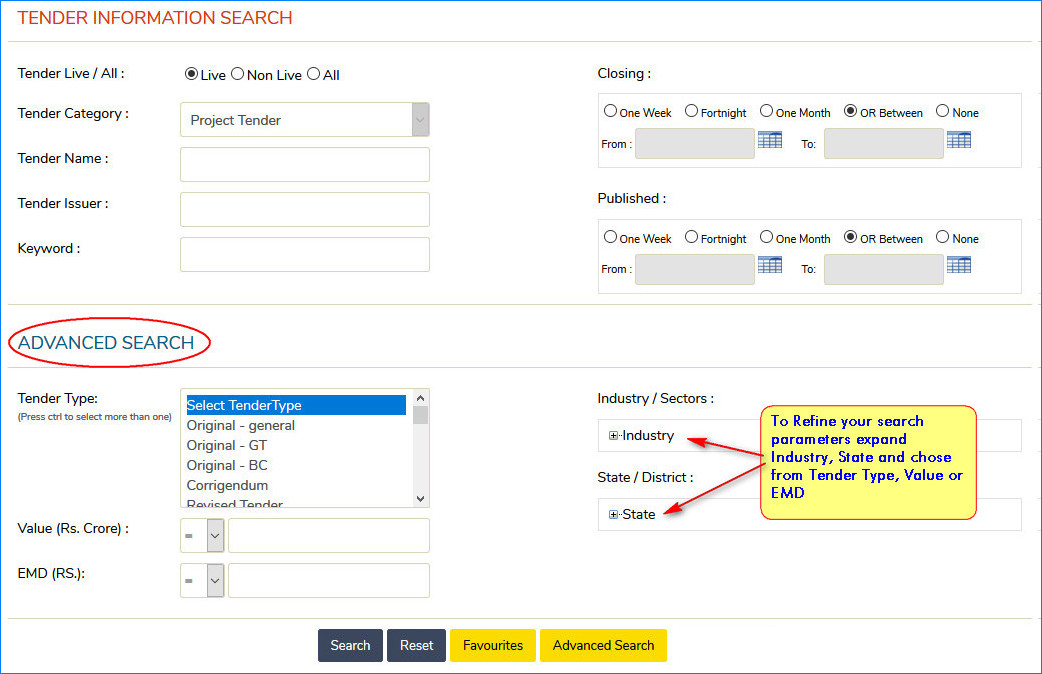This screenshot has width=1042, height=674.
Task: Open the EMD operator dropdown
Action: pyautogui.click(x=215, y=580)
